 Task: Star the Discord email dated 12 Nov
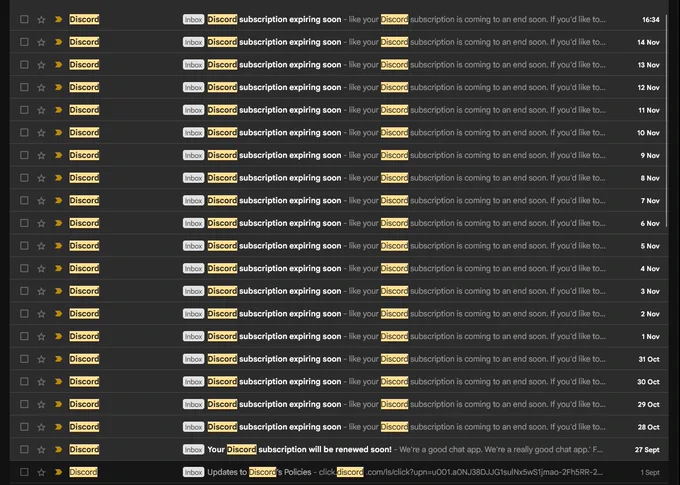click(x=41, y=87)
